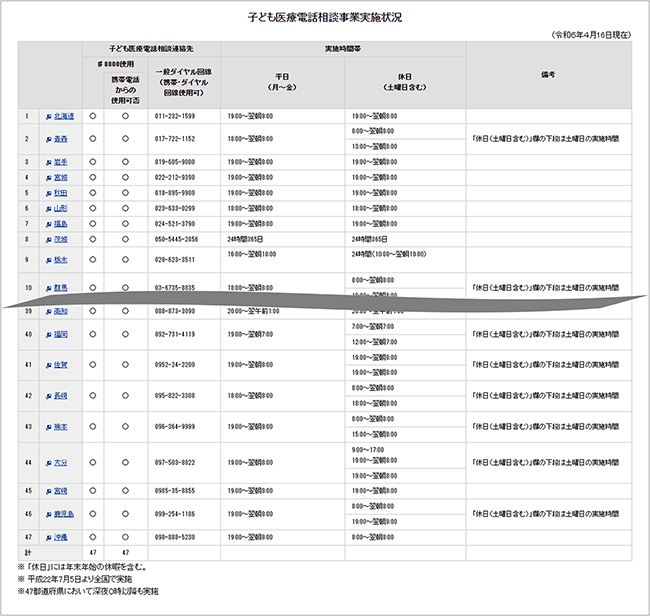Click the external link icon beside 北海道
650x616 pixels.
[48, 116]
